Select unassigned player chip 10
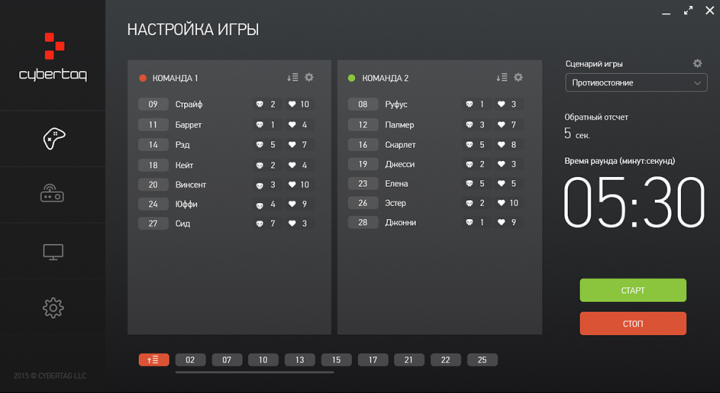The width and height of the screenshot is (720, 393). coord(263,360)
